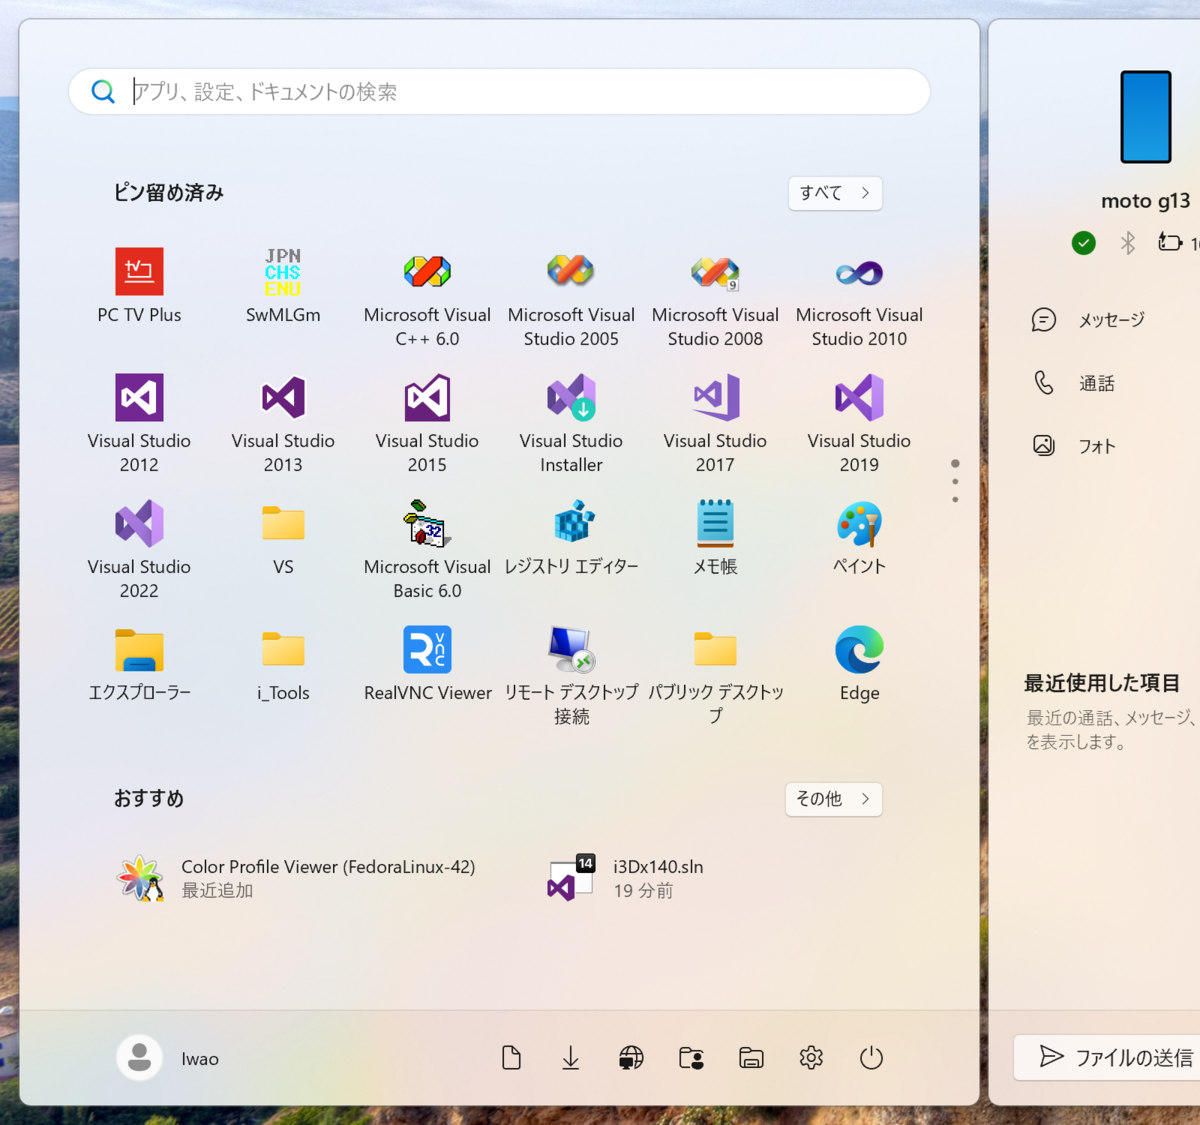Viewport: 1200px width, 1125px height.
Task: Open レジストリ エディター
Action: pos(571,538)
